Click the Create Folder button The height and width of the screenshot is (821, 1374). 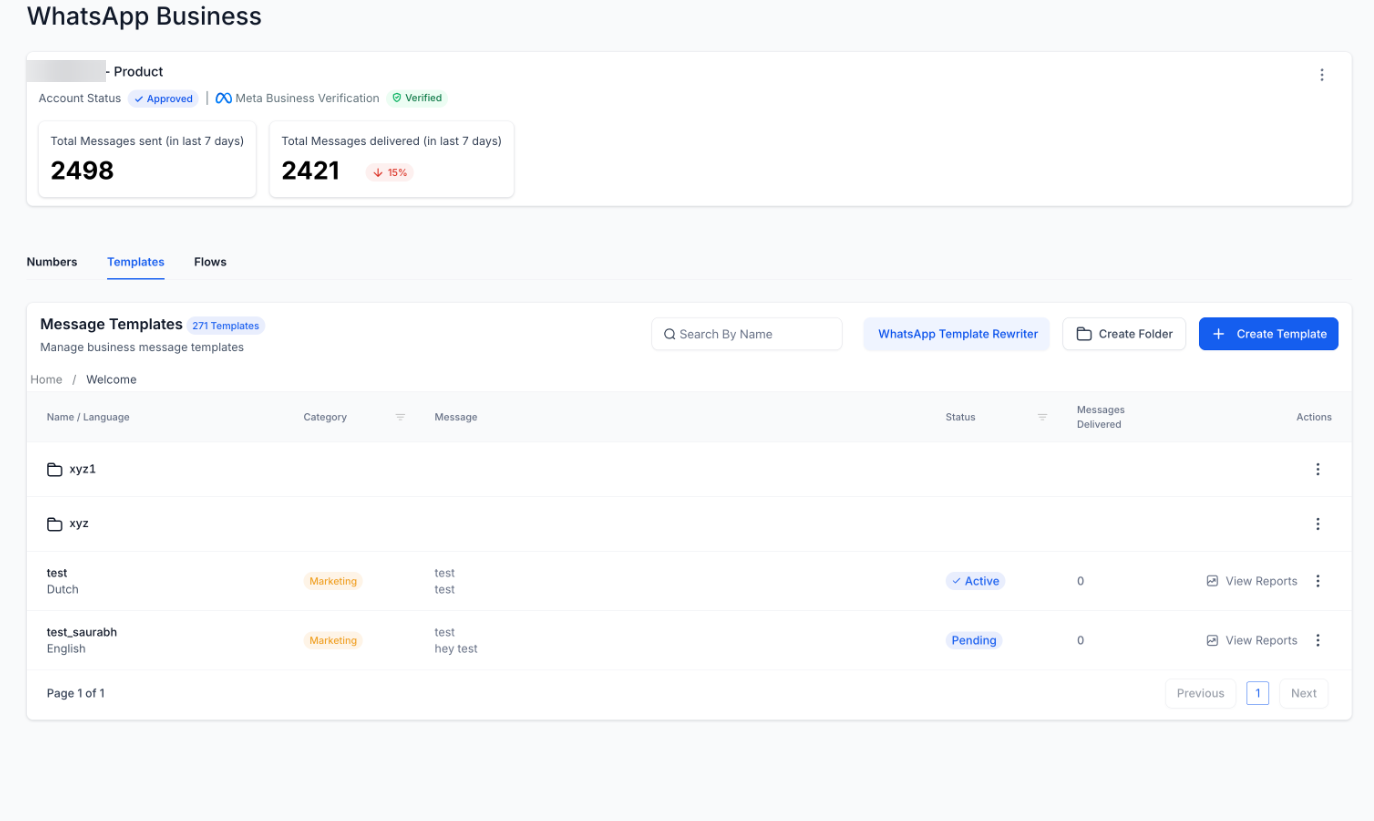(1124, 334)
